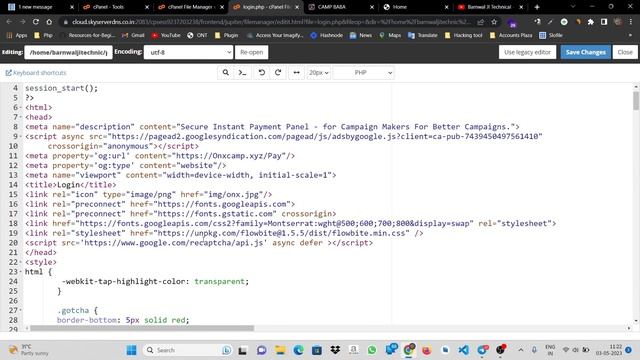640x360 pixels.
Task: Switch to the cPanel - Tools tab
Action: pos(115,7)
